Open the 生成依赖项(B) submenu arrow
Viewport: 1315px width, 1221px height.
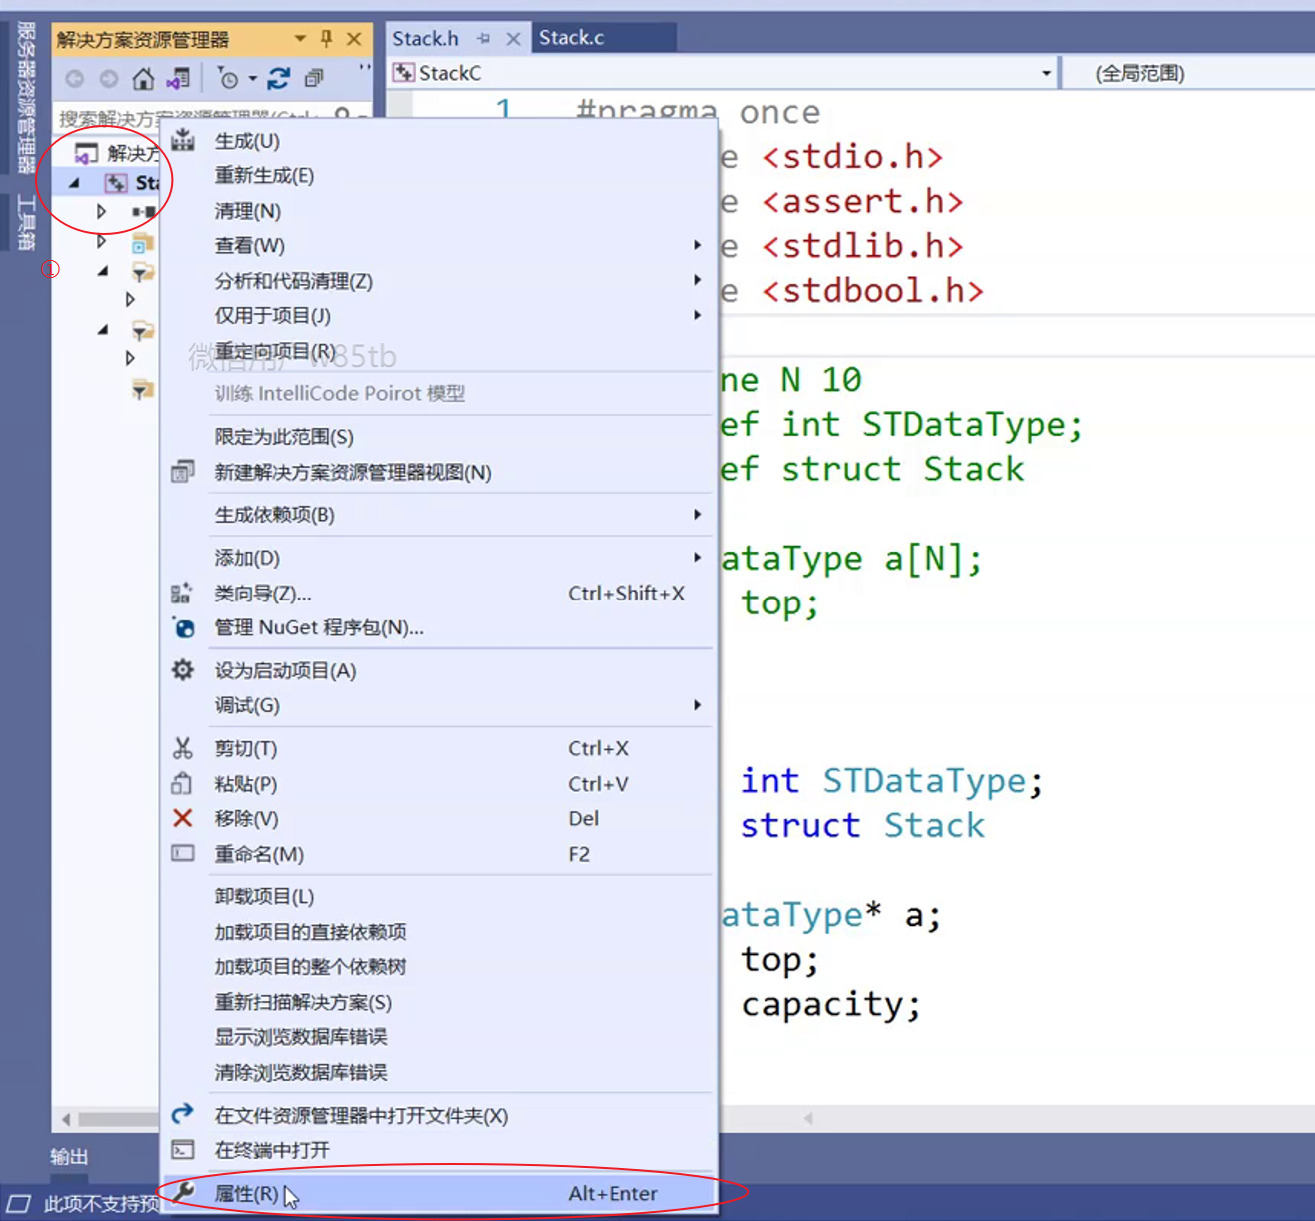(697, 514)
